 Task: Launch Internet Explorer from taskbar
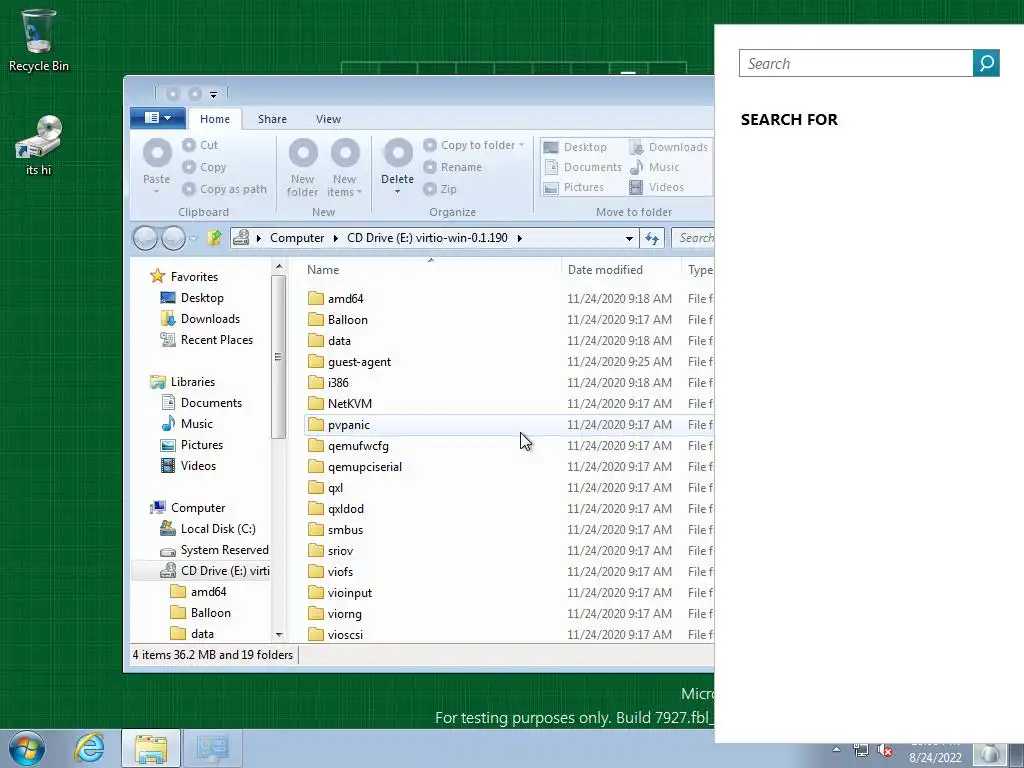89,748
